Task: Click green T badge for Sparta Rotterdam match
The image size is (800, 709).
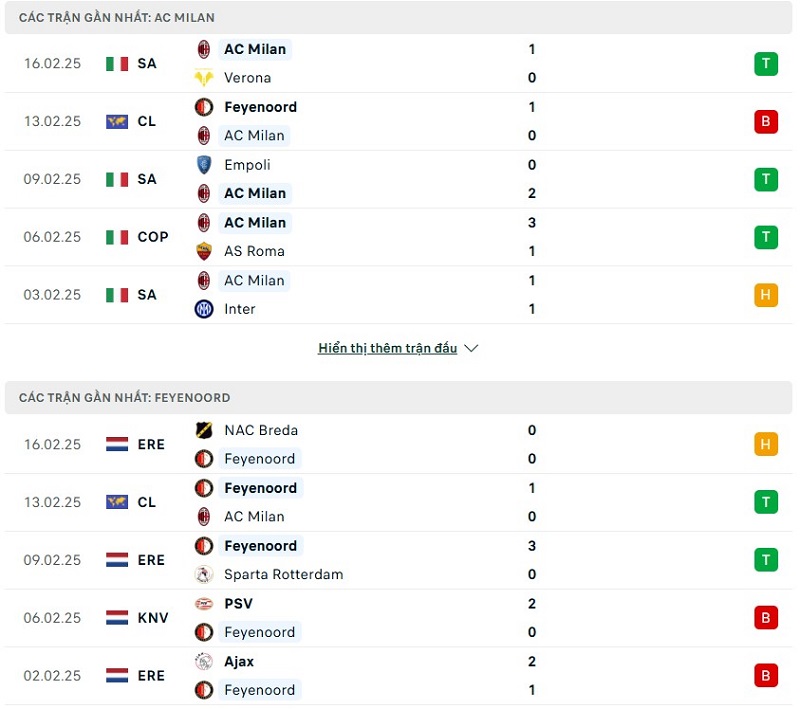Action: pyautogui.click(x=766, y=560)
